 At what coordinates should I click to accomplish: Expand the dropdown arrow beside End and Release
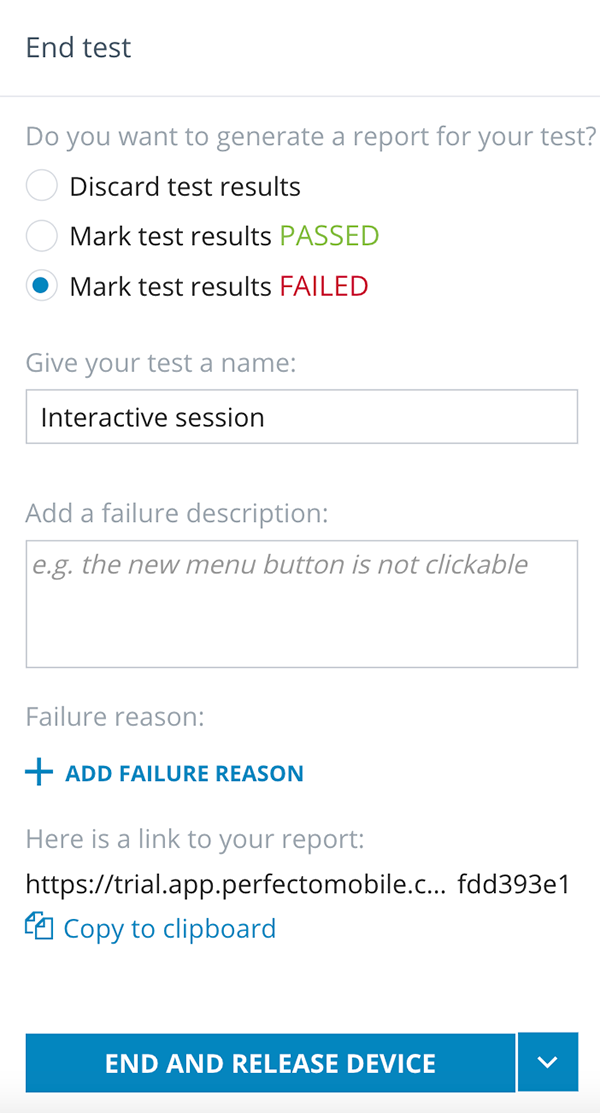pos(547,1062)
